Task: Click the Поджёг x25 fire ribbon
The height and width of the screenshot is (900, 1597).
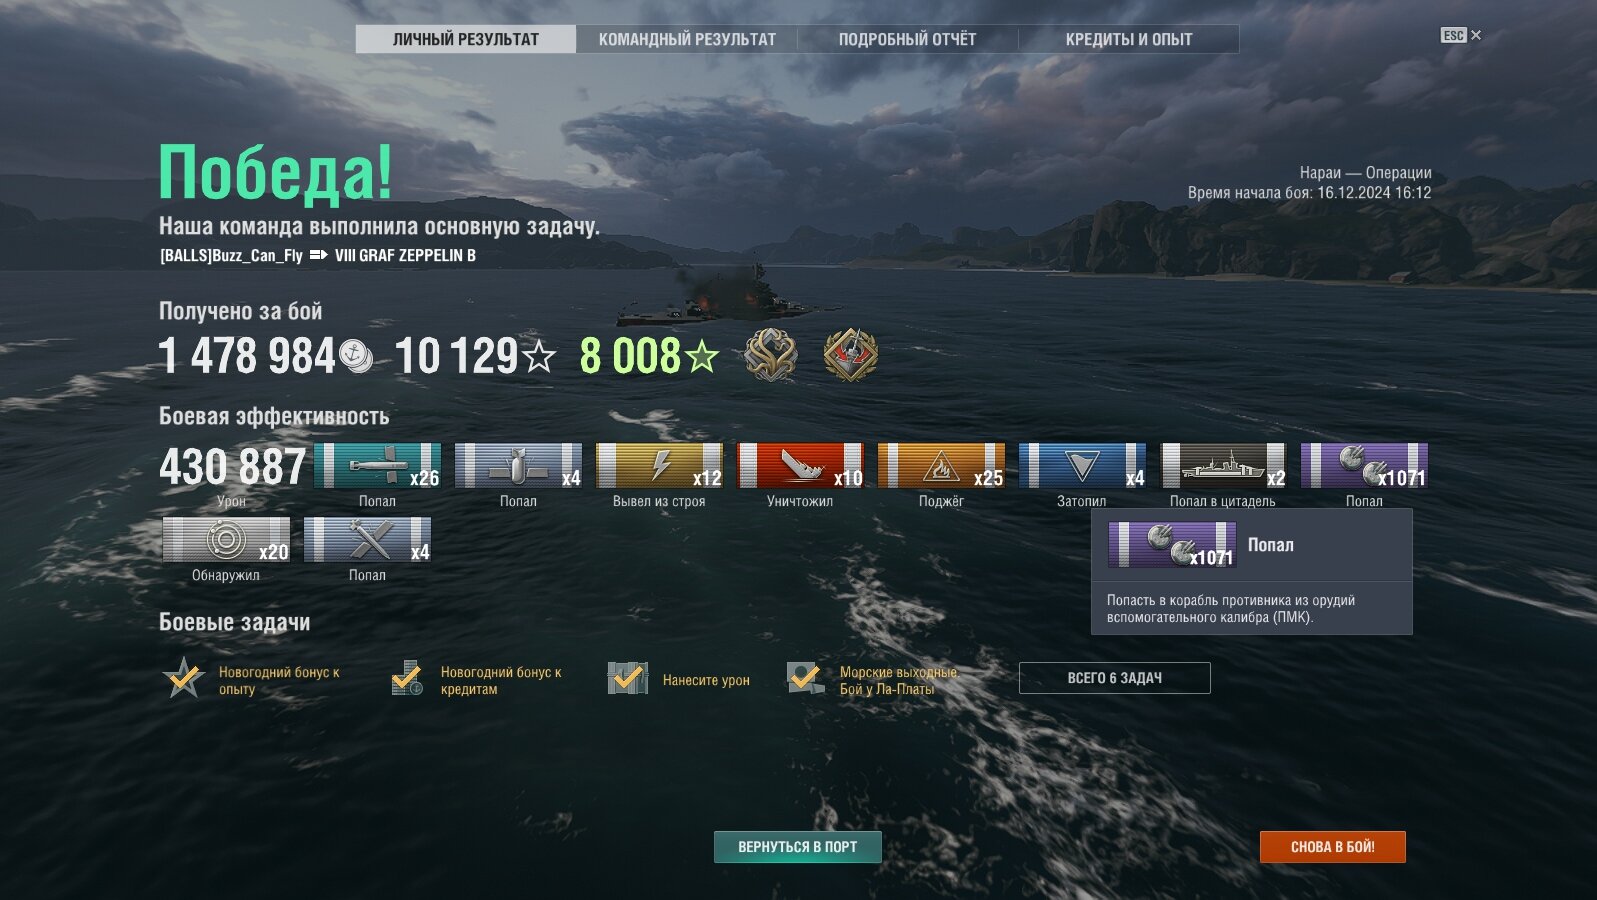Action: (x=941, y=466)
